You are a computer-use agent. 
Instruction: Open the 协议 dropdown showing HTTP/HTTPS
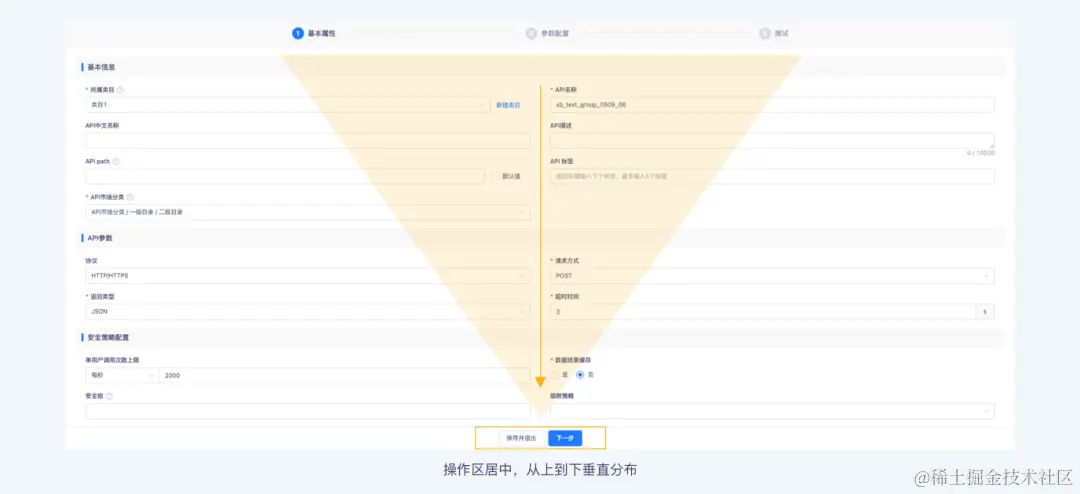[x=308, y=276]
